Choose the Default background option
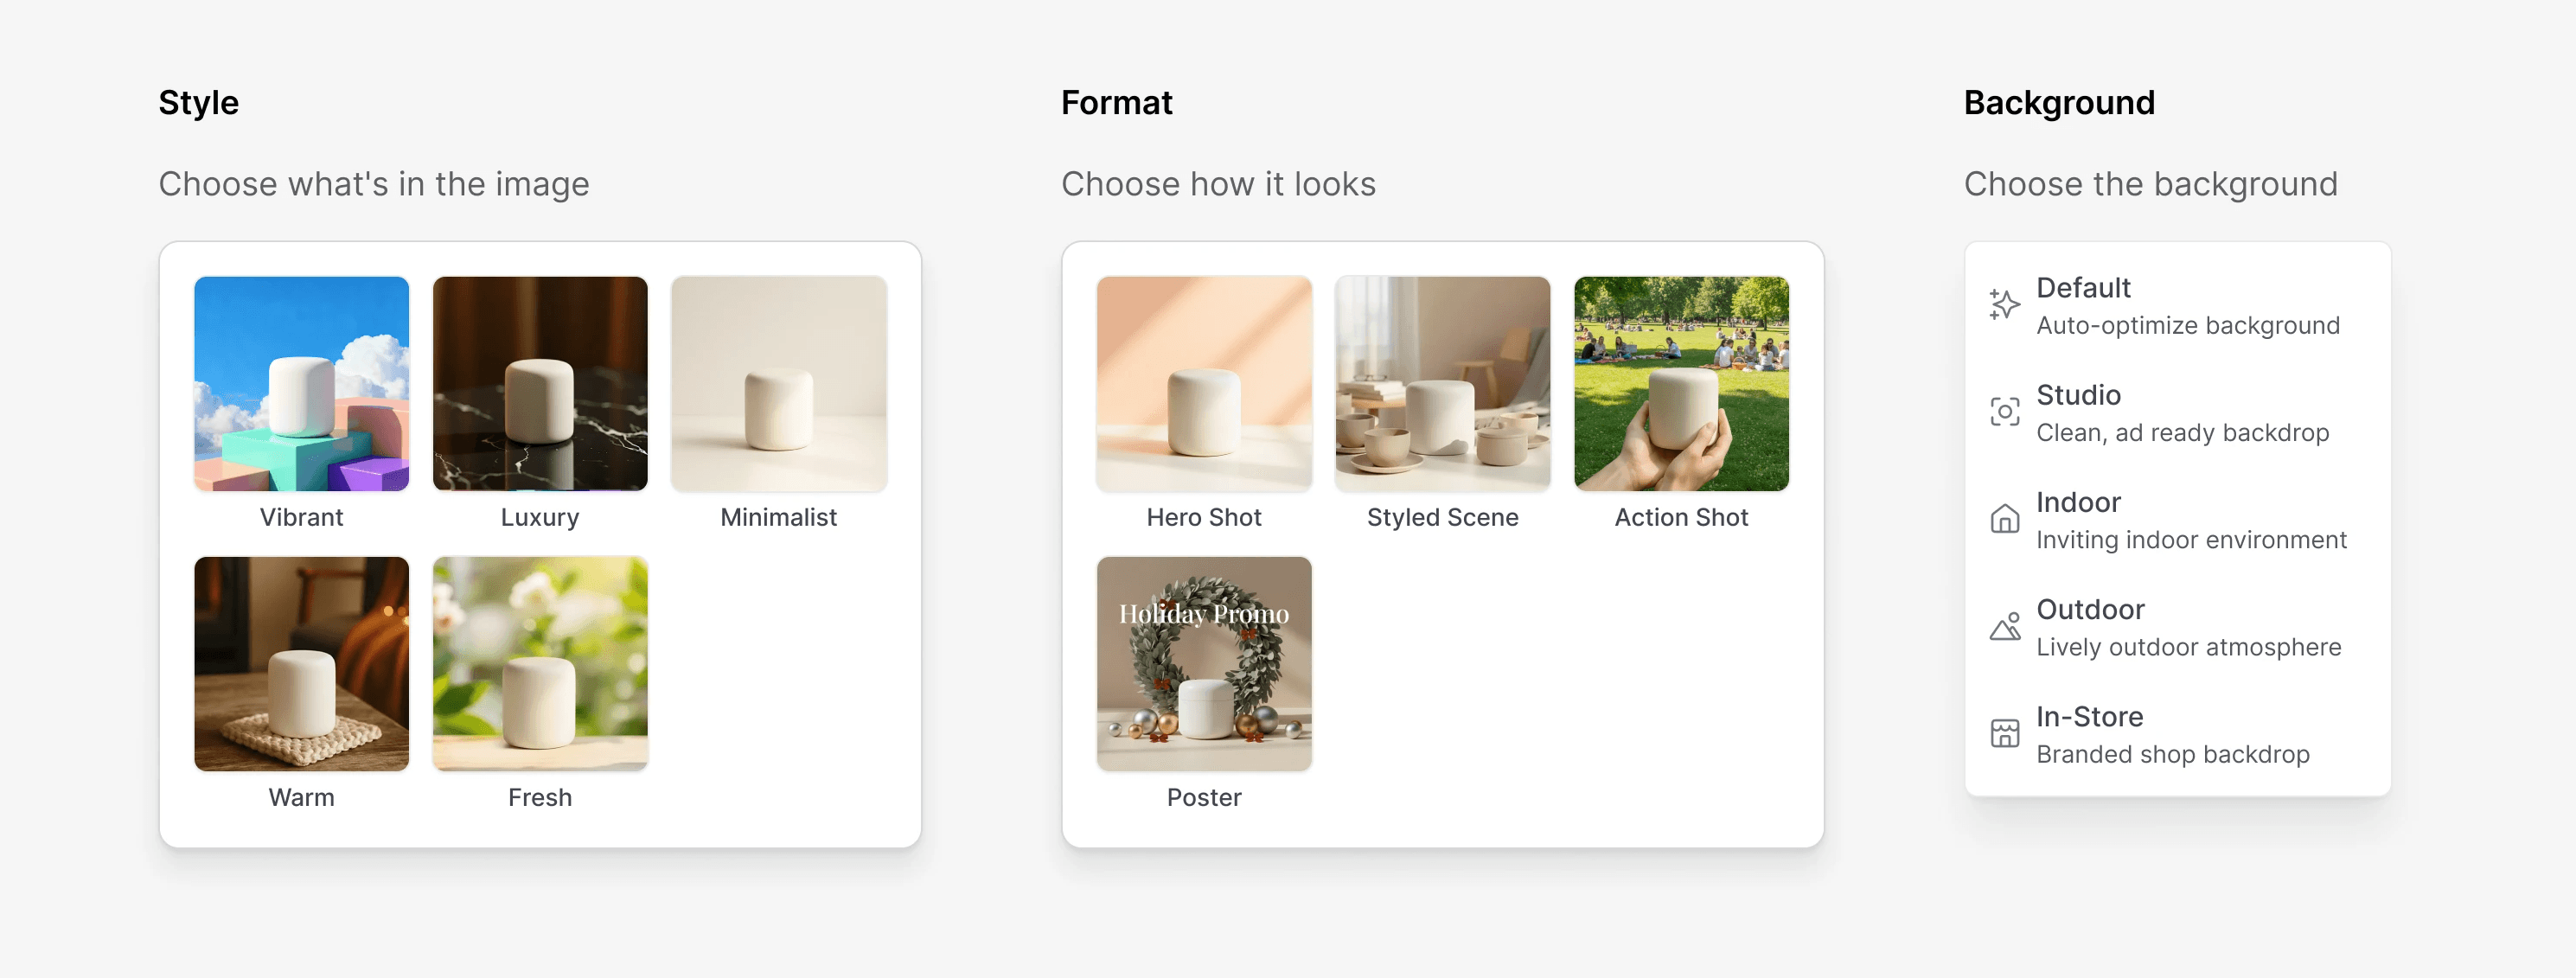Screen dimensions: 2576x978 click(2178, 305)
